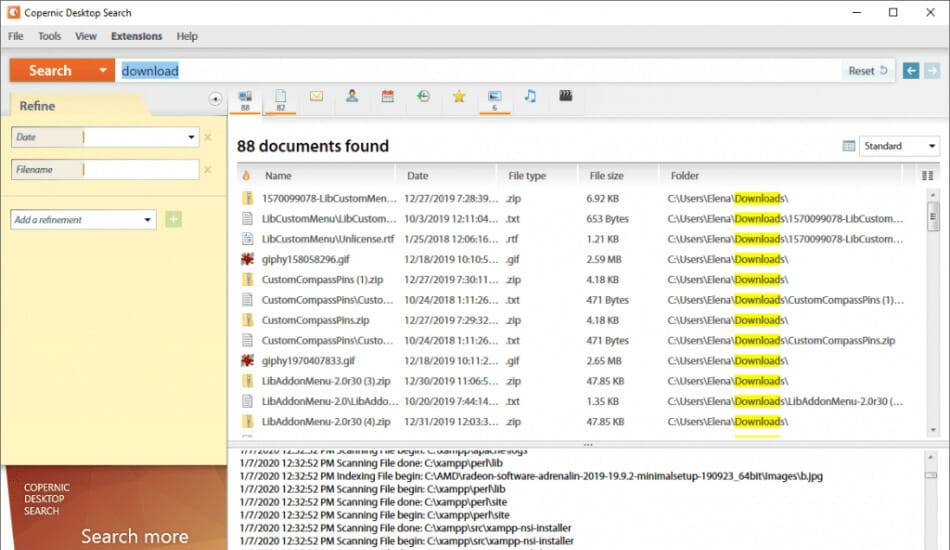This screenshot has width=950, height=550.
Task: Sort results by File type column
Action: (527, 176)
